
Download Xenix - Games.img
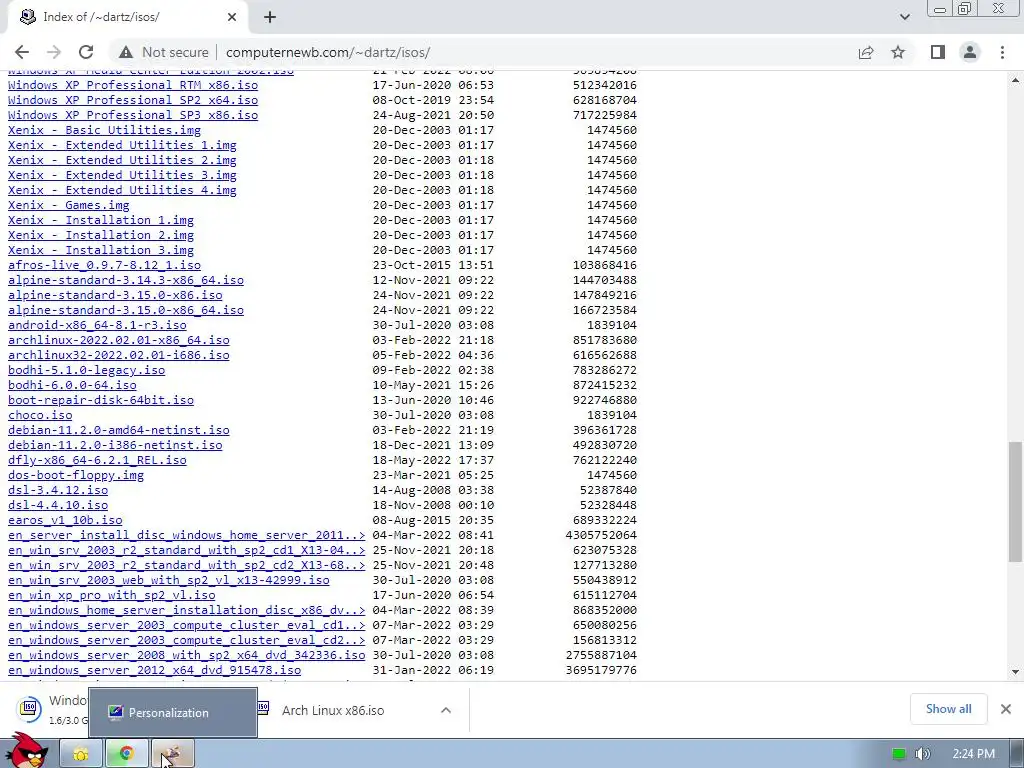pyautogui.click(x=69, y=205)
